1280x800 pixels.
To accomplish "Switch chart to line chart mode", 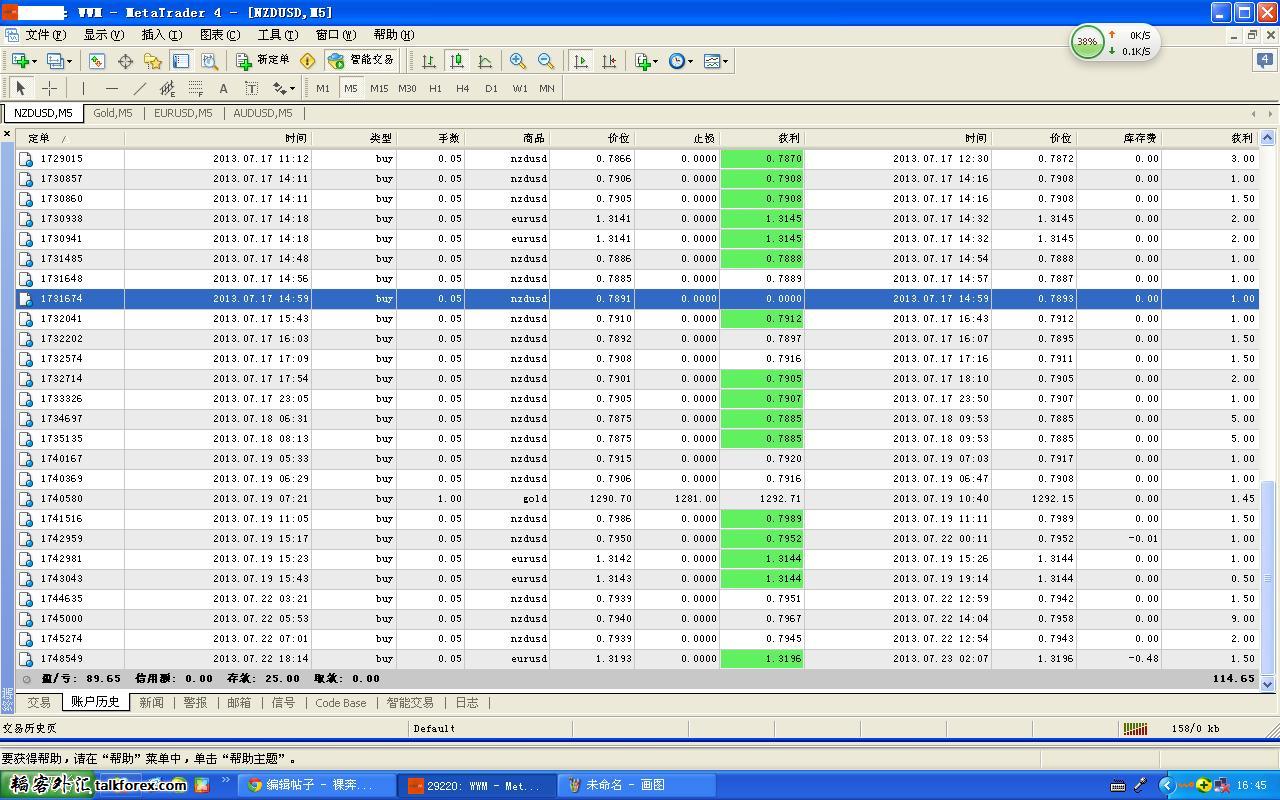I will coord(485,61).
